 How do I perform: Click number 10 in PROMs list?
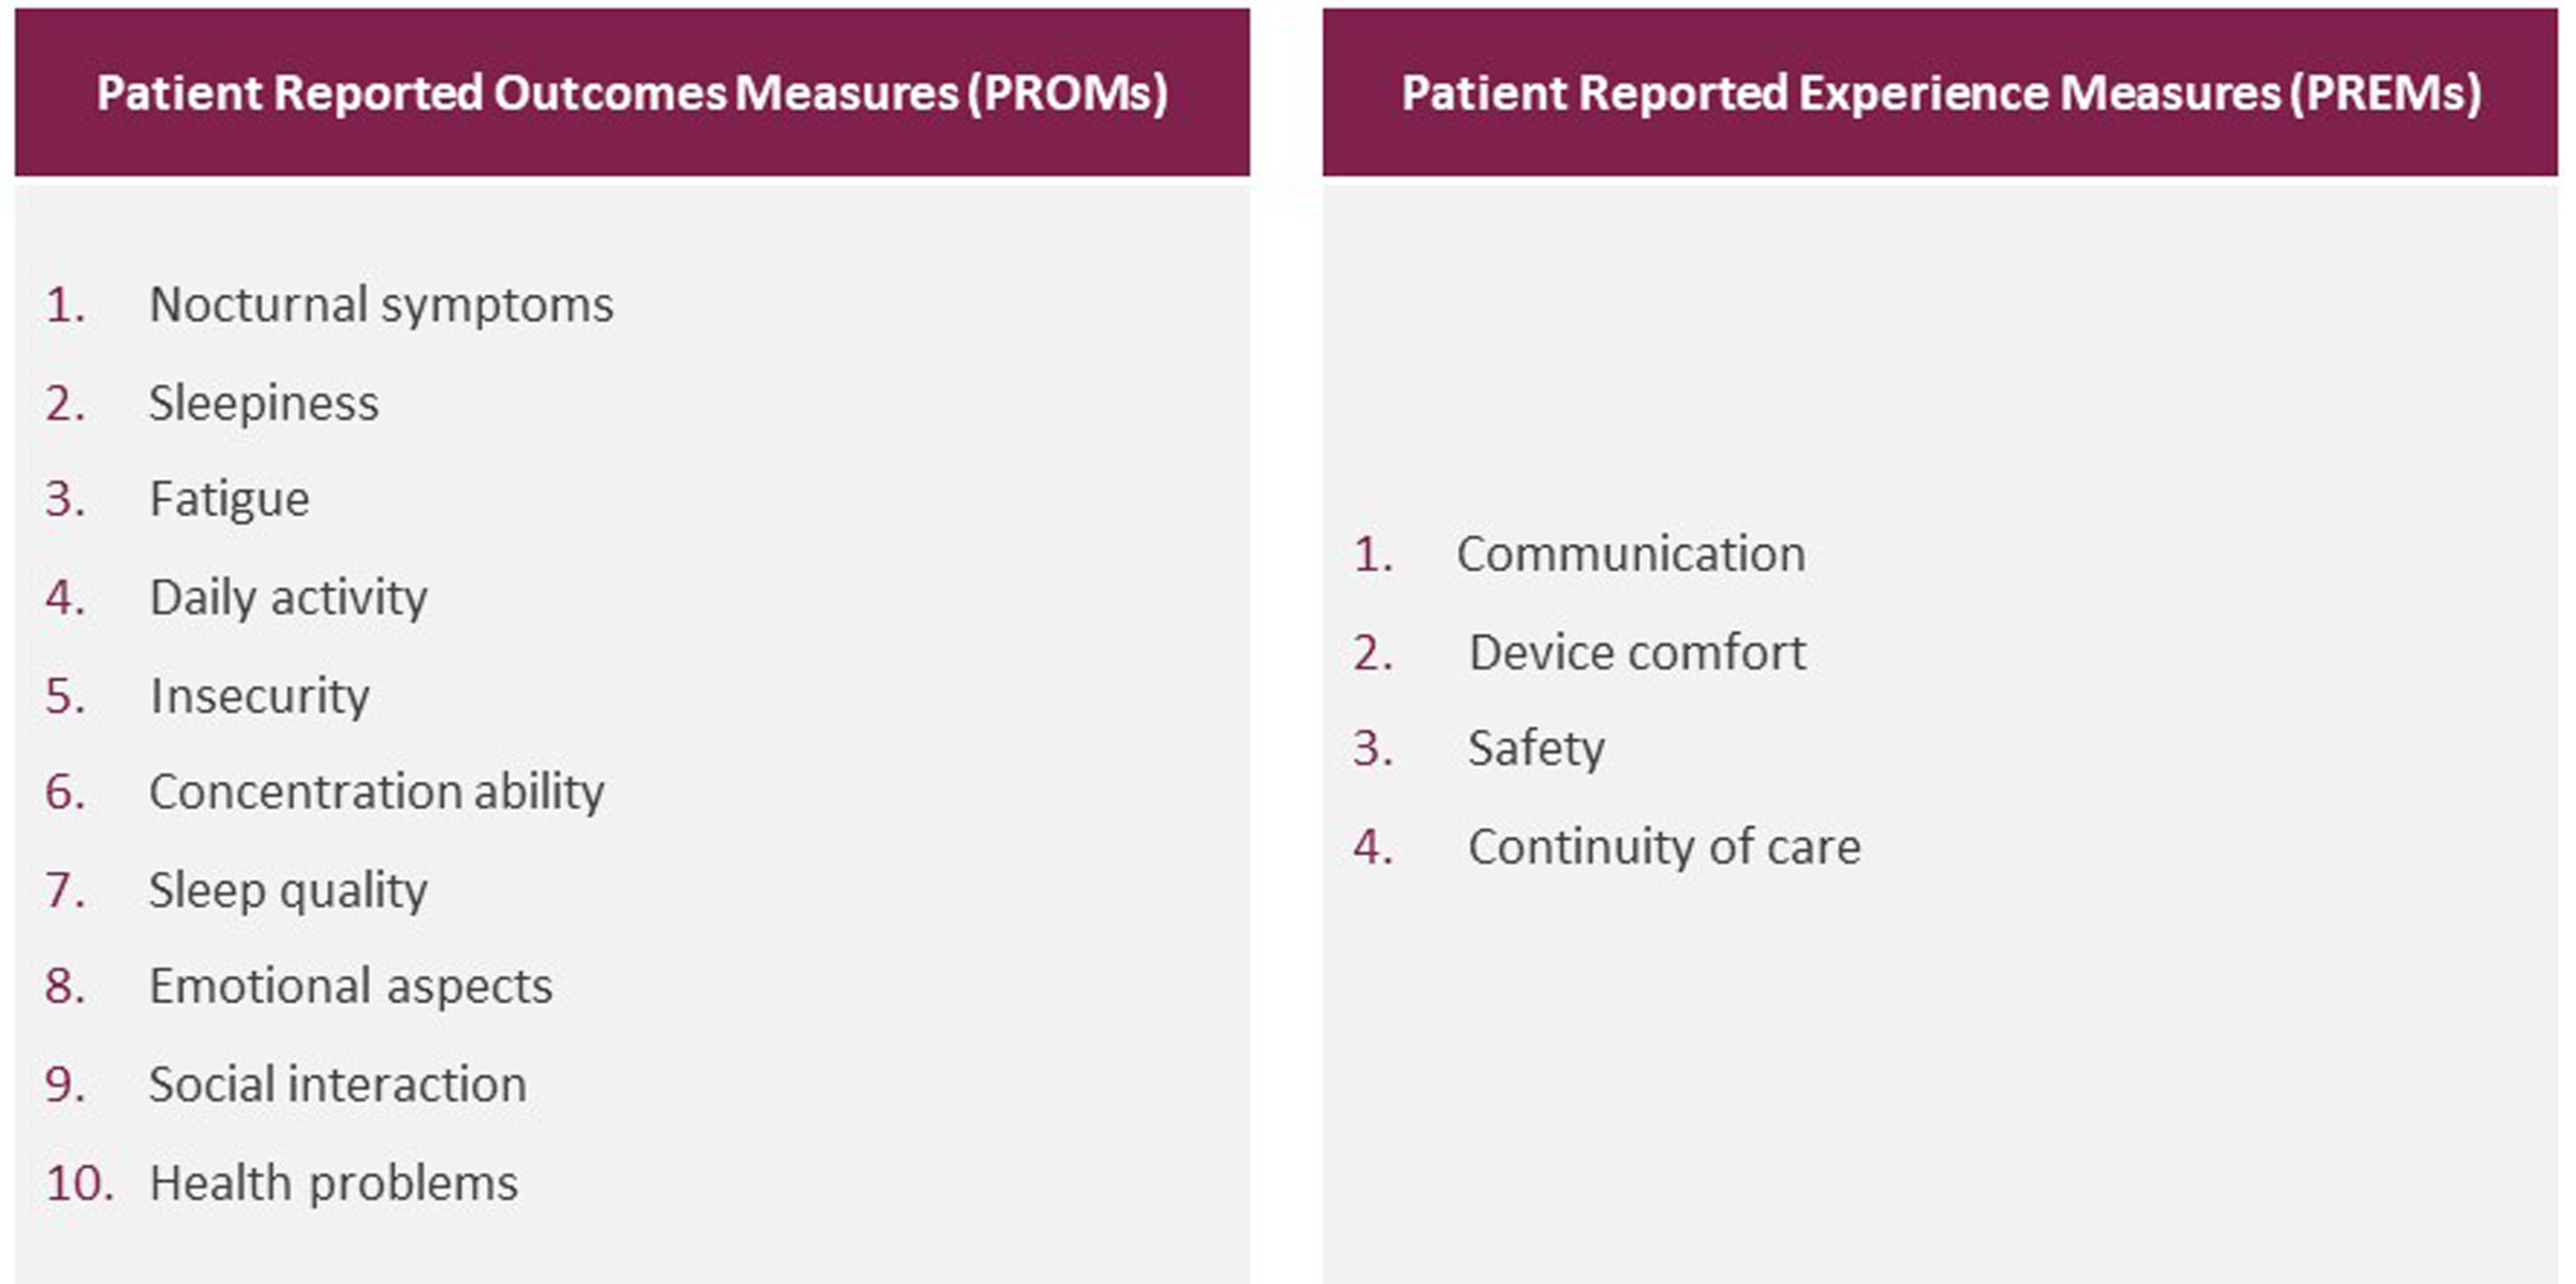pos(78,1183)
